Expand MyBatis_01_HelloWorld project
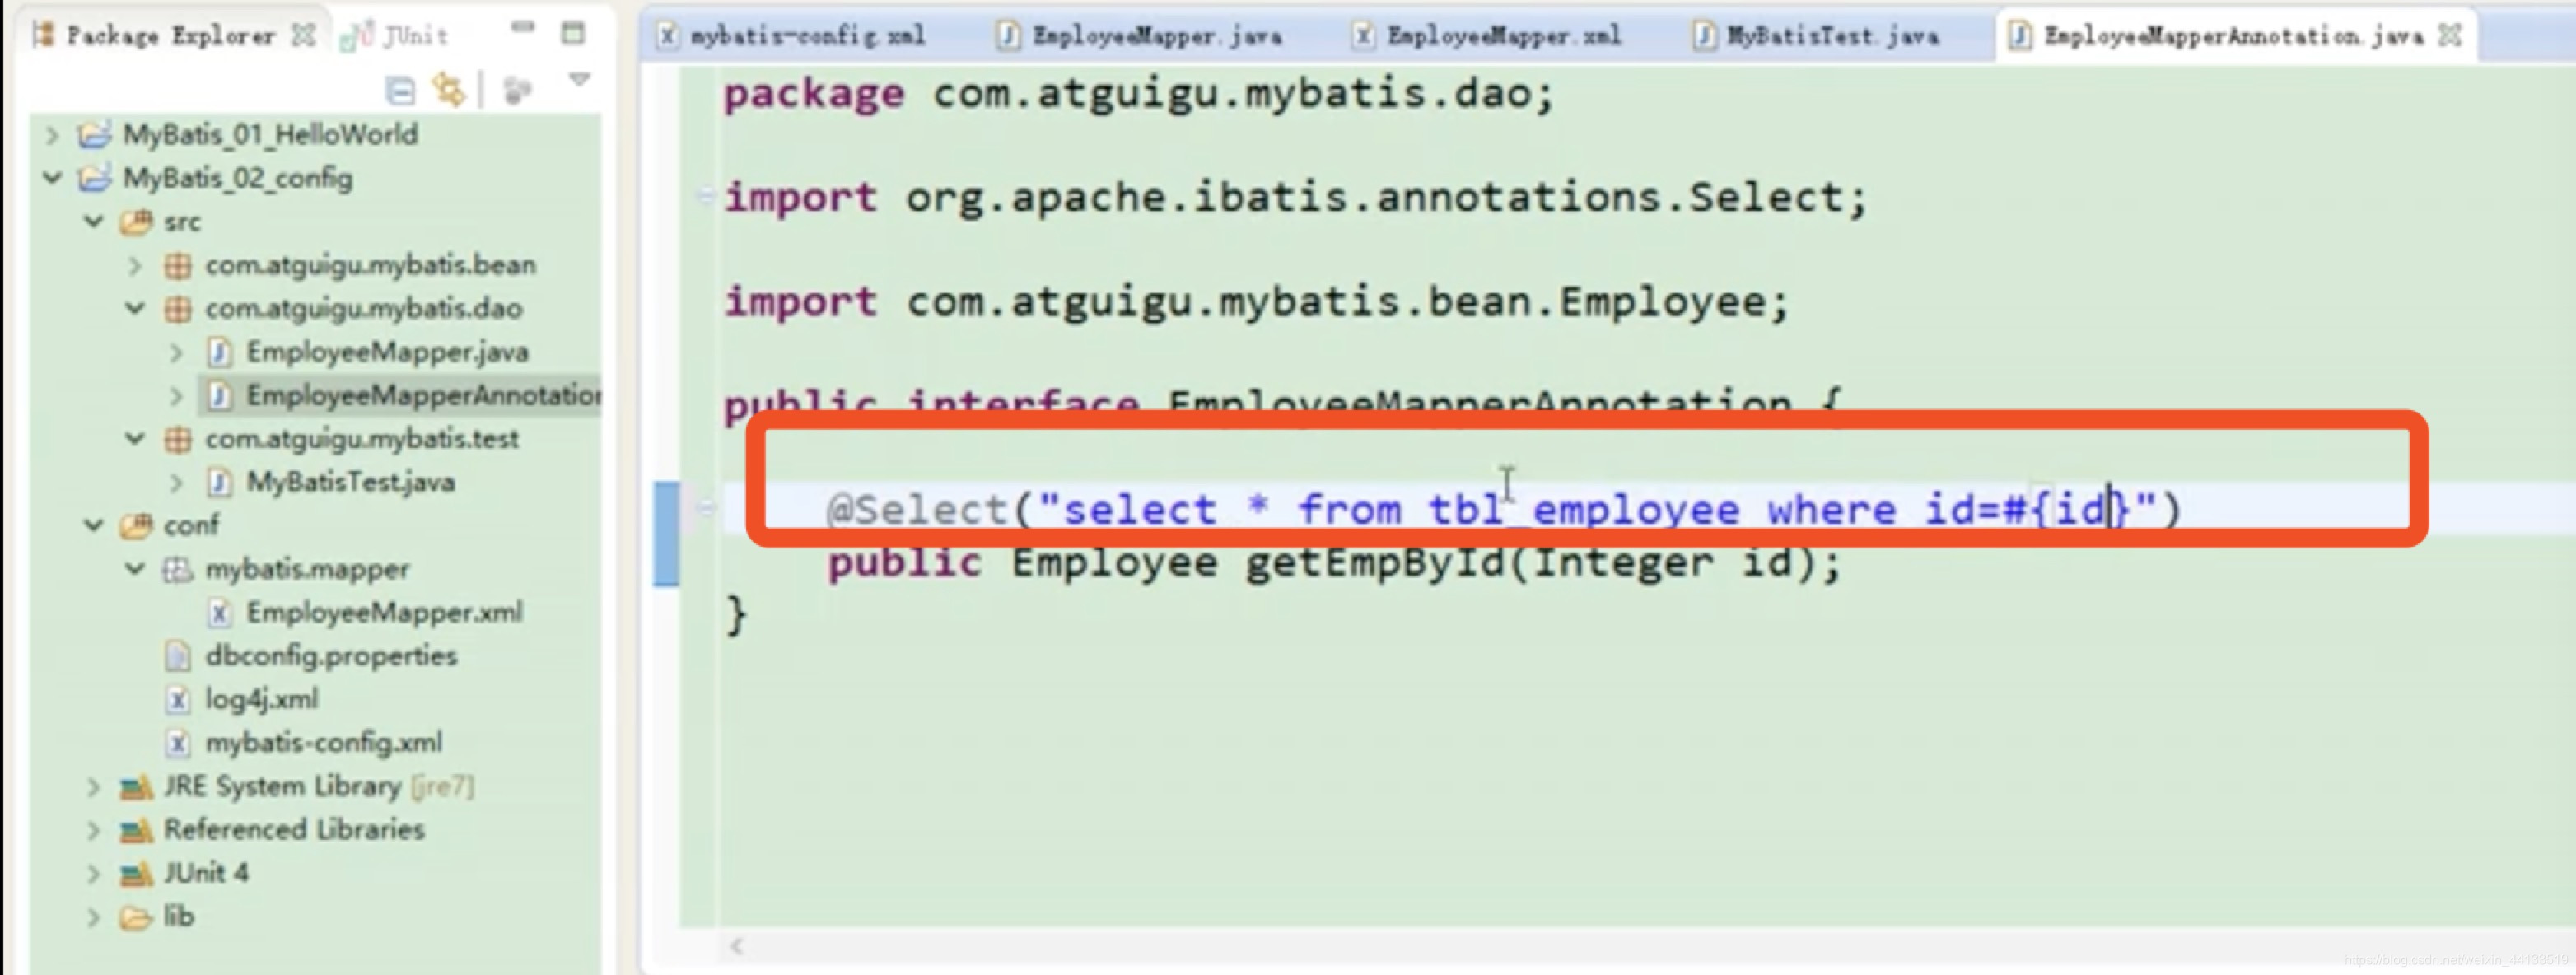Screen dimensions: 2576x975 pyautogui.click(x=53, y=134)
